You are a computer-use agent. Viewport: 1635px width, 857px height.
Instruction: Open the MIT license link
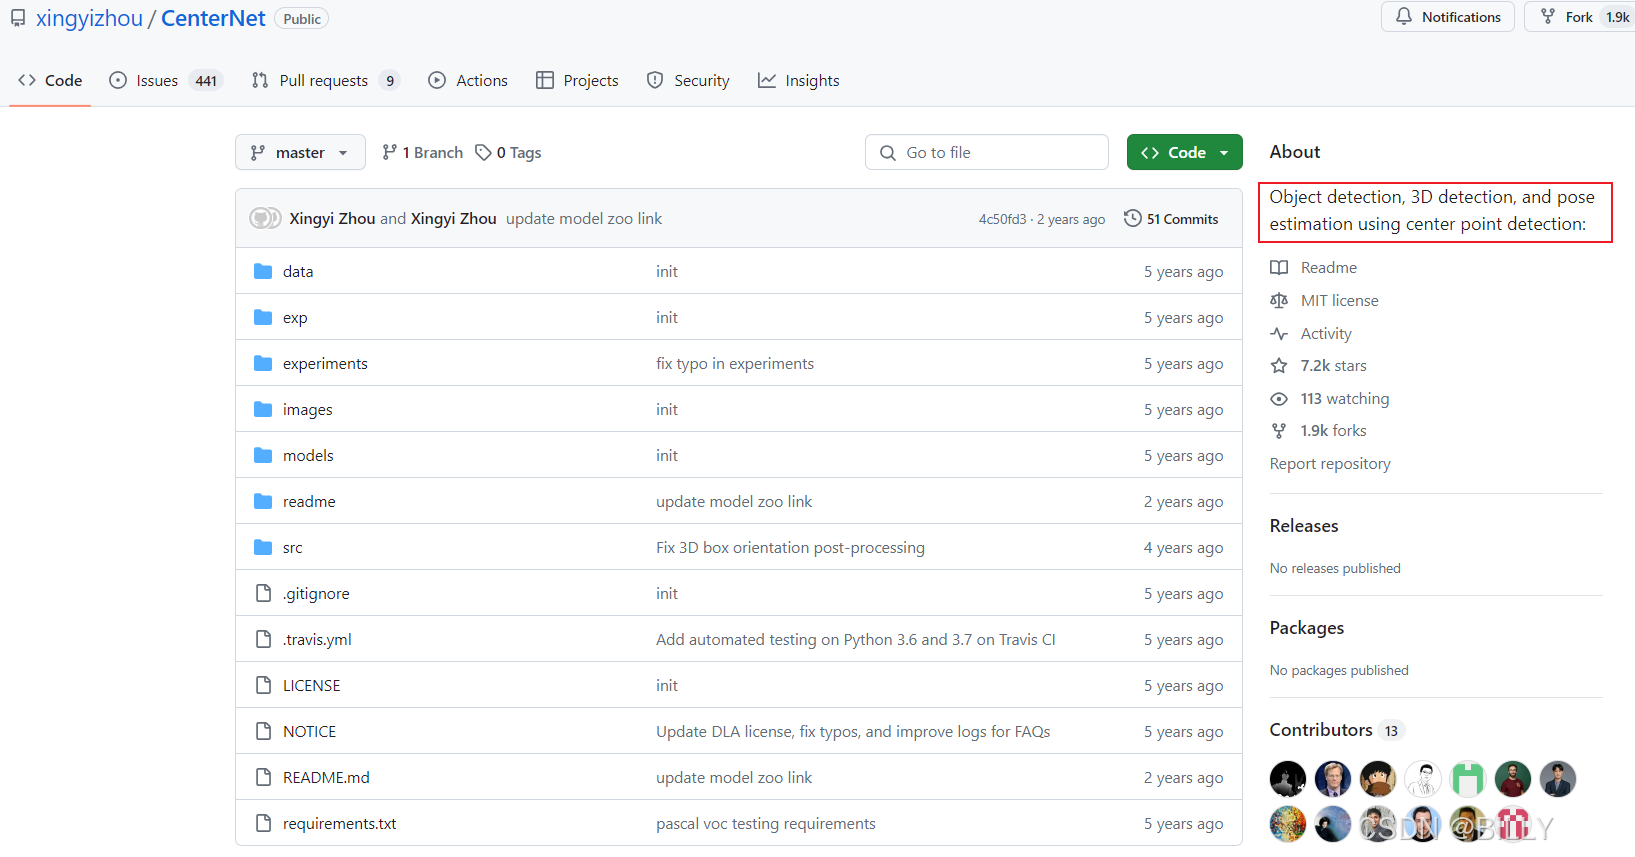click(1324, 300)
